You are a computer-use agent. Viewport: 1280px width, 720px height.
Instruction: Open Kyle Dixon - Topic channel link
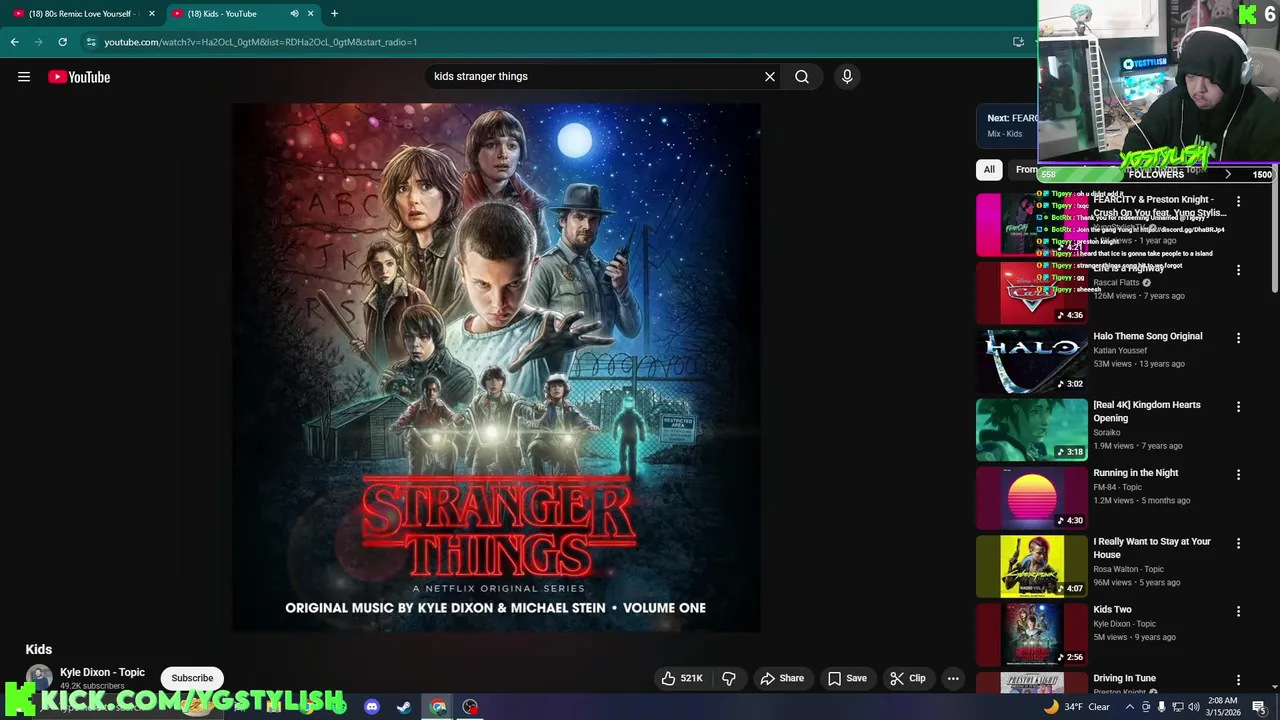coord(102,672)
